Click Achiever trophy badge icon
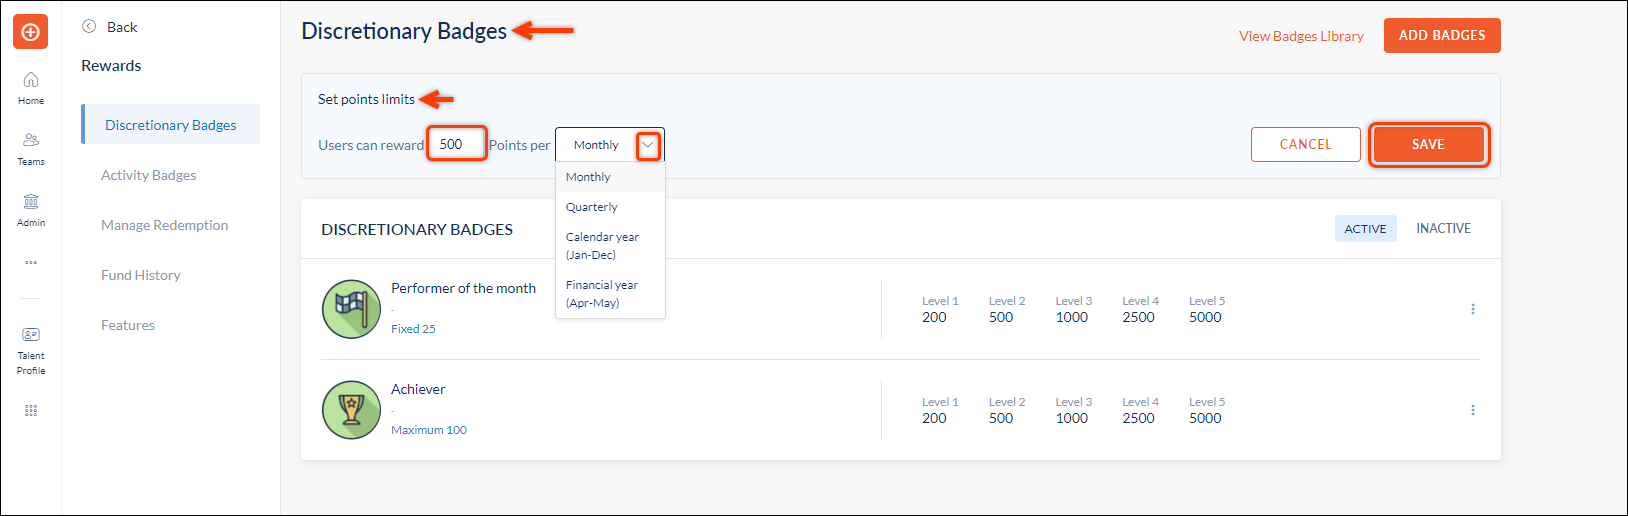 click(x=351, y=410)
